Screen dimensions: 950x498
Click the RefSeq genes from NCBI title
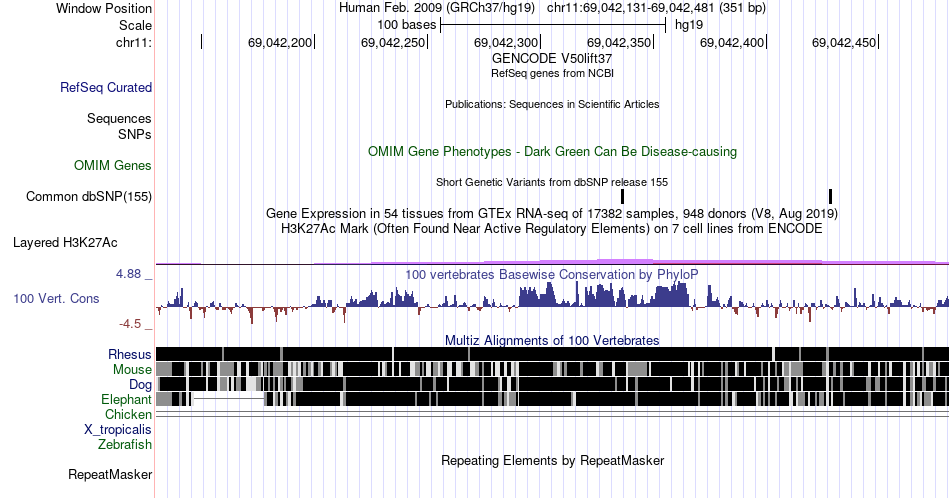pos(553,73)
